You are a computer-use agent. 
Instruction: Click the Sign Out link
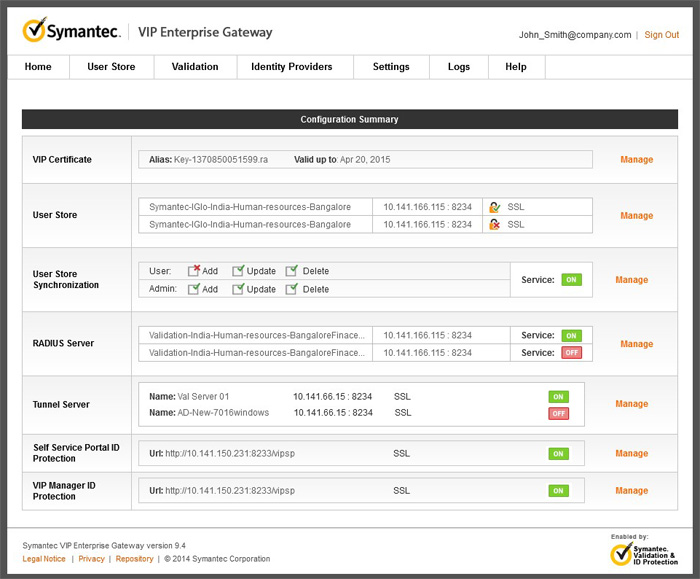(662, 35)
